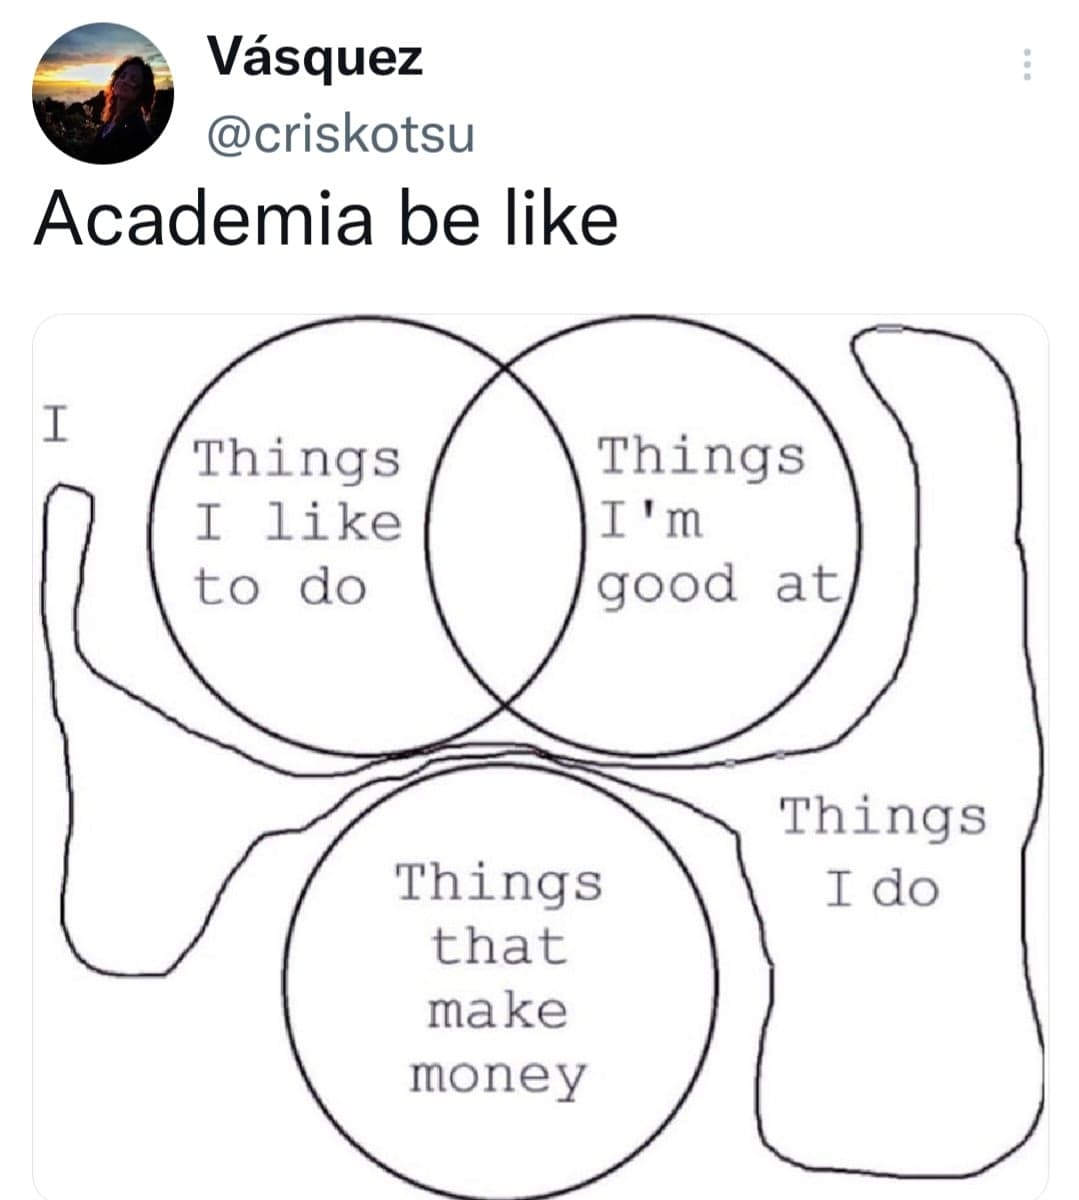Click the 'Things I'm good at' label
1079x1200 pixels.
click(718, 521)
